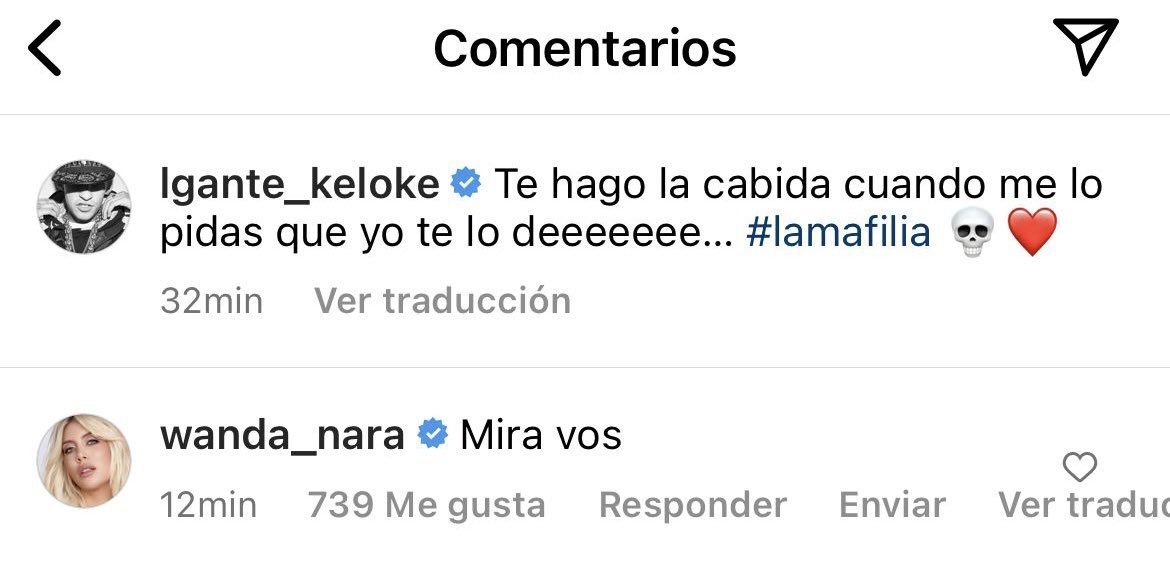Viewport: 1170px width, 564px height.
Task: Tap Ver traducción under lgante_keloke's post
Action: [442, 301]
